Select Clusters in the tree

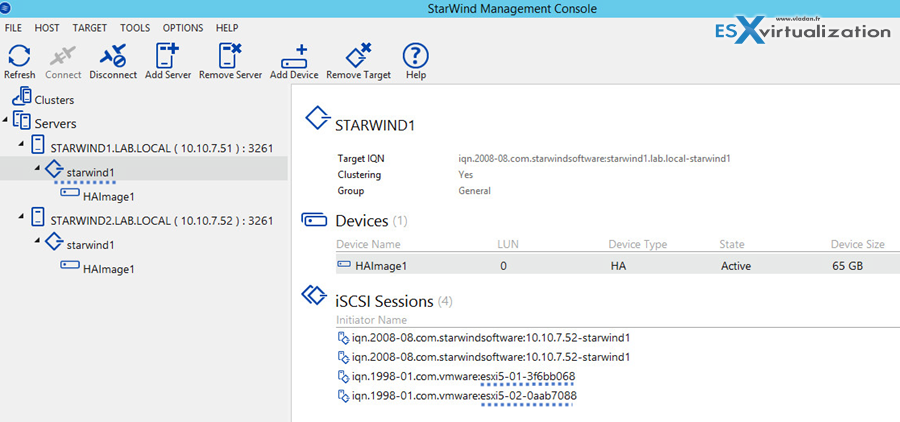55,100
